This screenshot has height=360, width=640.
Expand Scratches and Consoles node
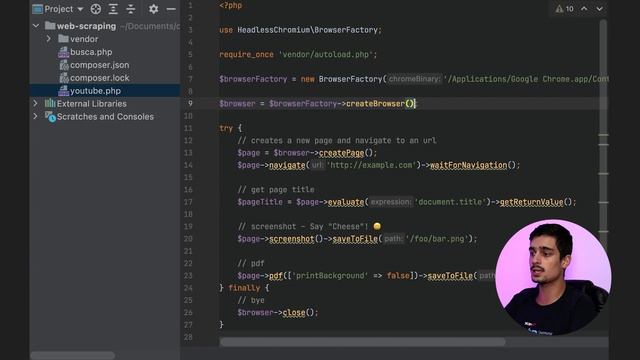[36, 116]
